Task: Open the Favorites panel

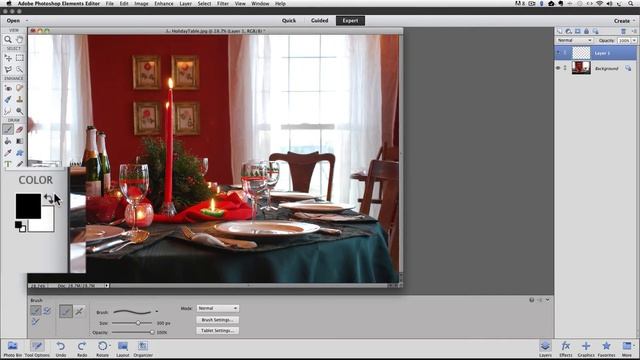Action: tap(606, 349)
